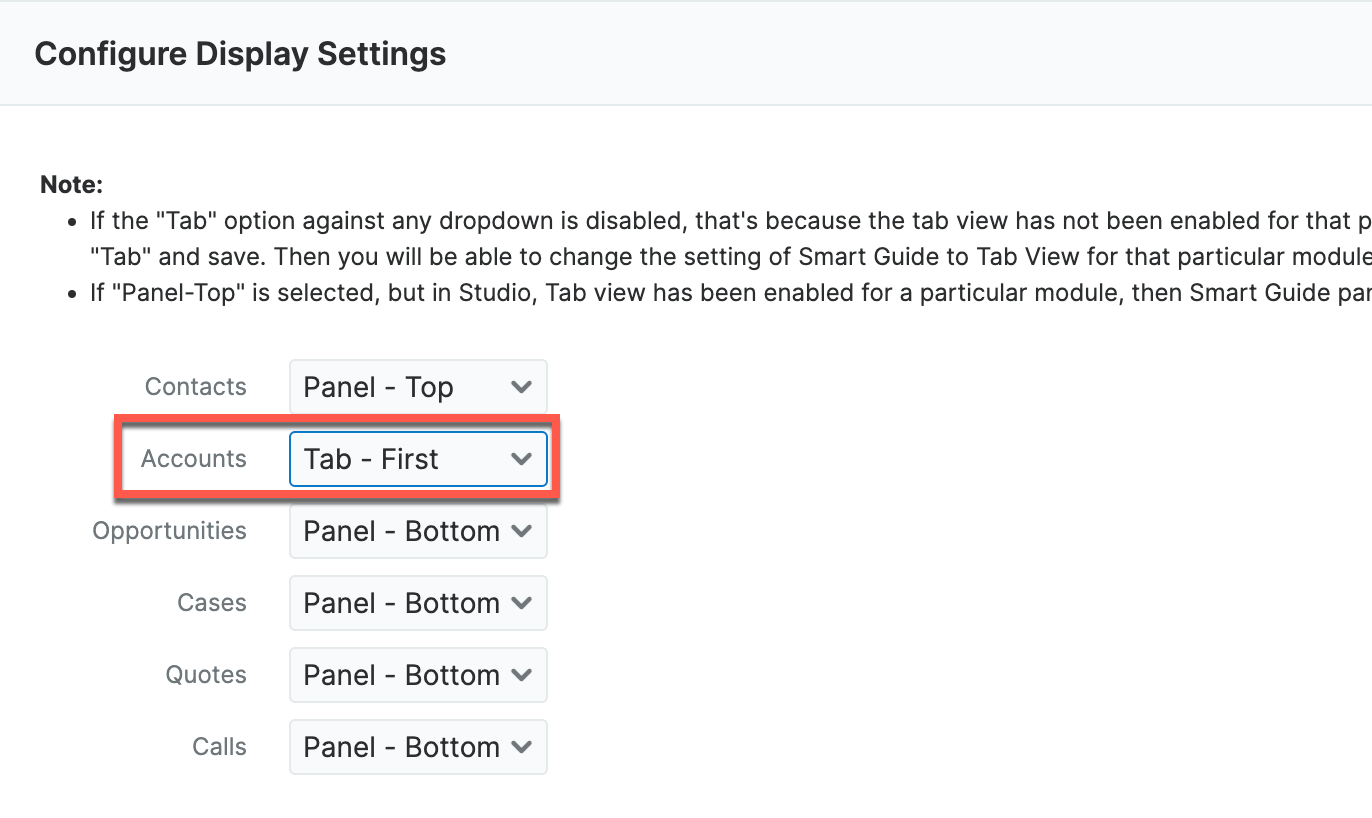
Task: Click the Calls field label
Action: coord(219,747)
